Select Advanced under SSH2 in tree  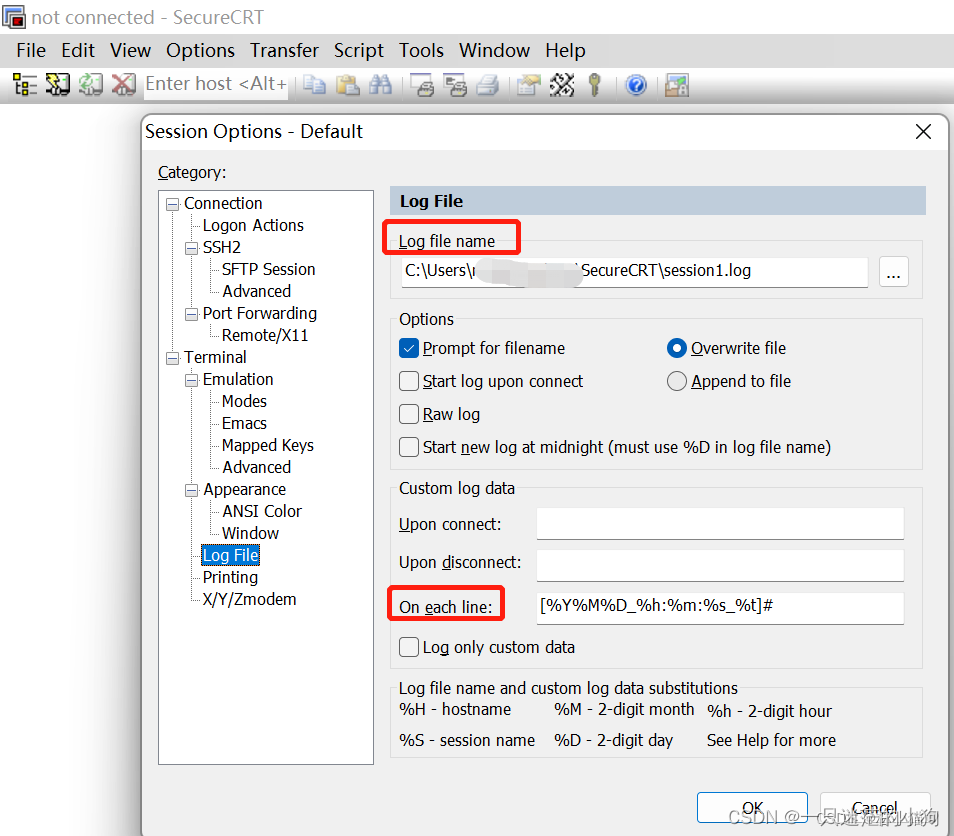pyautogui.click(x=256, y=291)
